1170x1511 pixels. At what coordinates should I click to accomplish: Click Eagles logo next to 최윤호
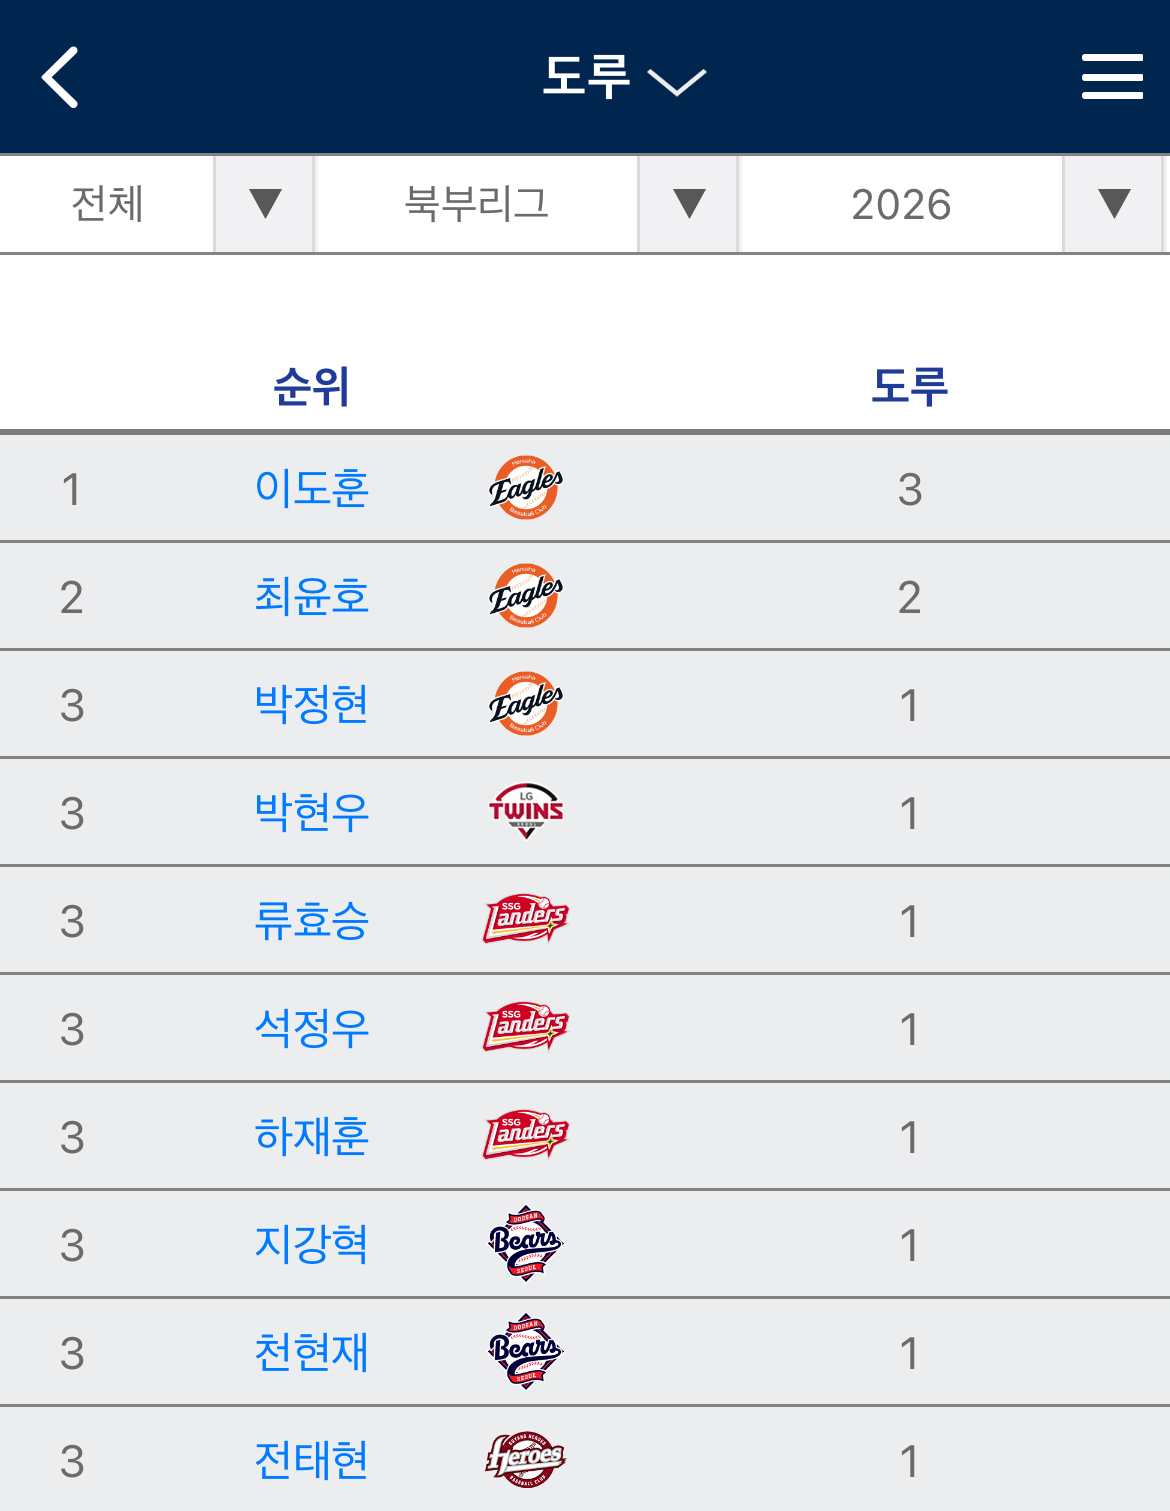coord(526,596)
